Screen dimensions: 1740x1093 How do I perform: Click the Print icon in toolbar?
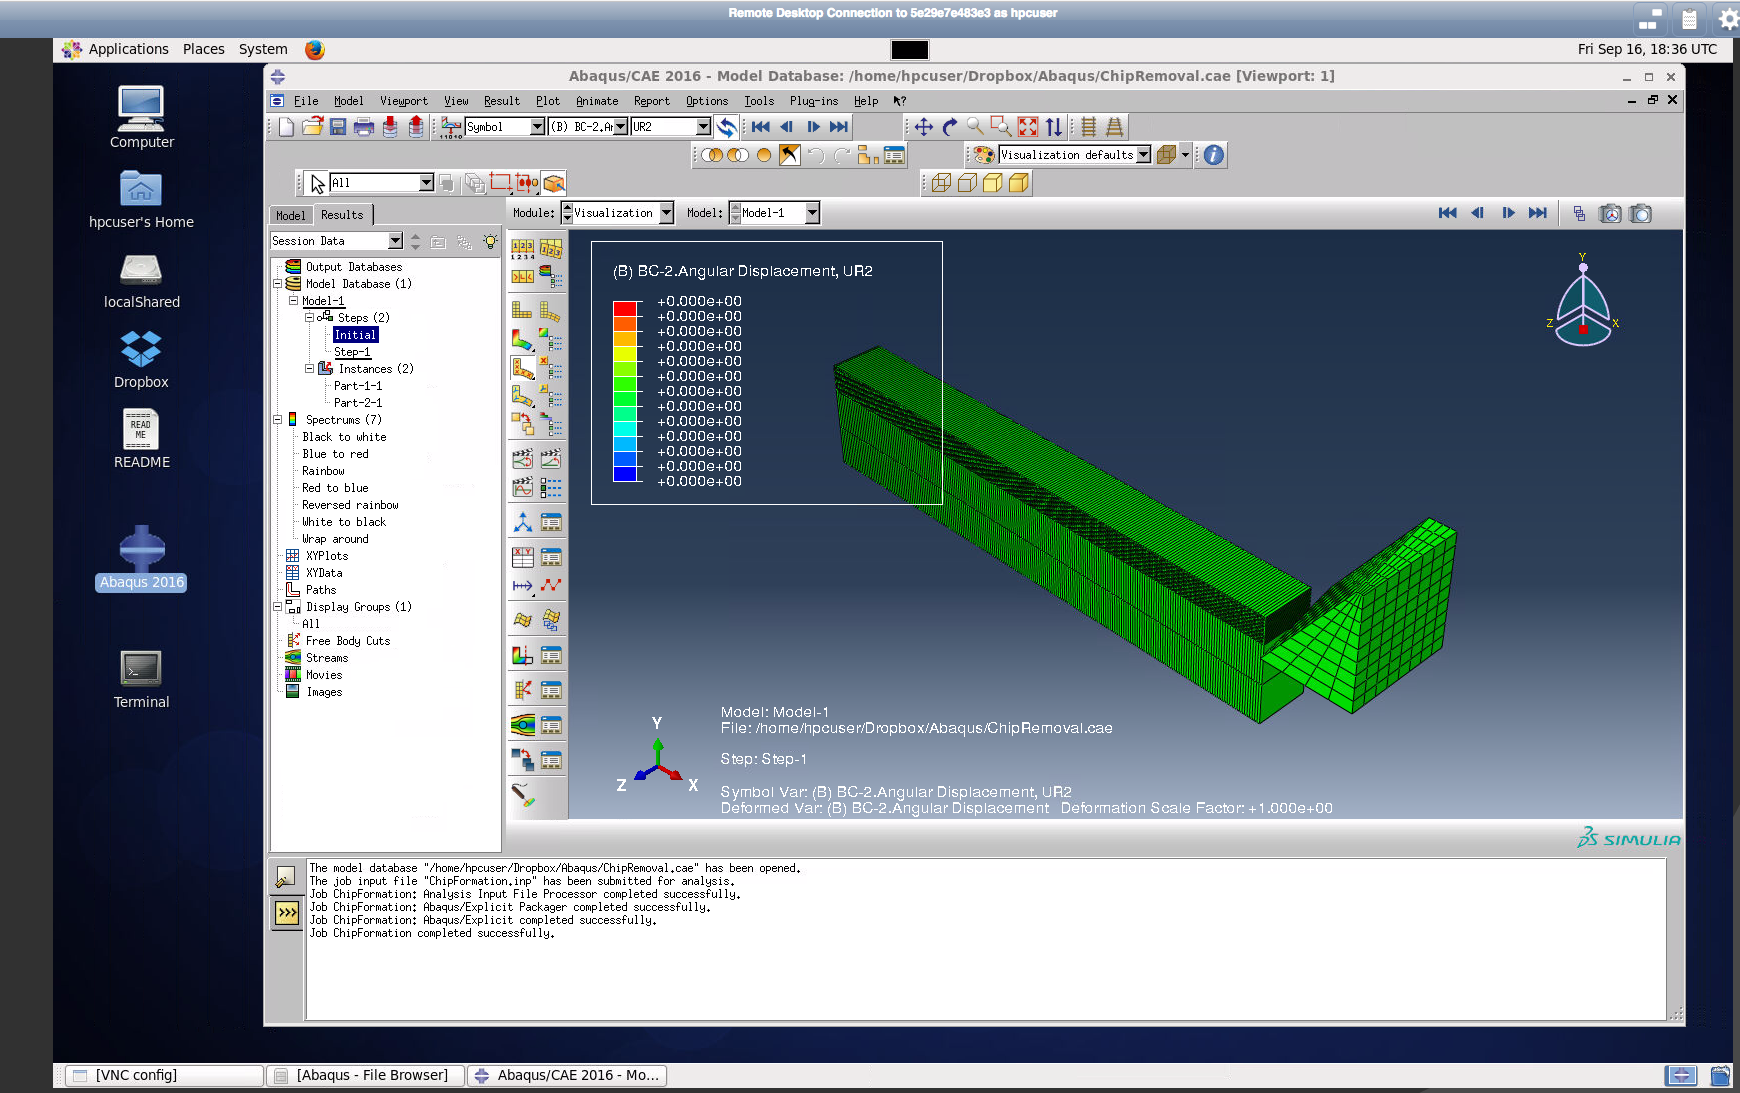tap(364, 127)
